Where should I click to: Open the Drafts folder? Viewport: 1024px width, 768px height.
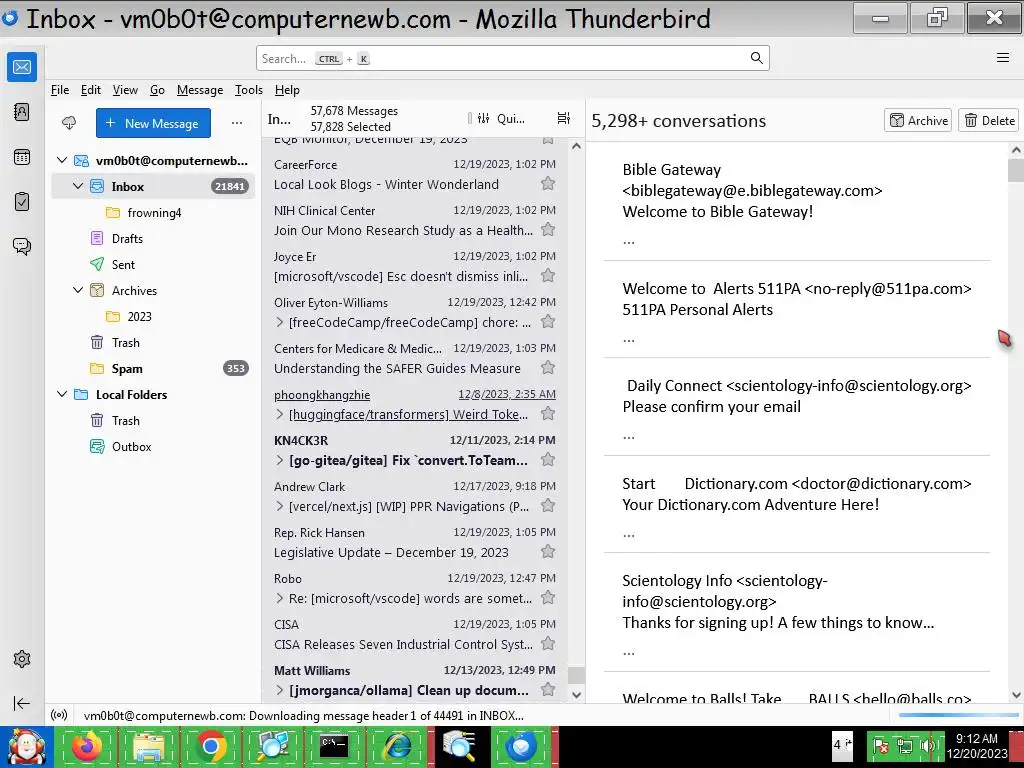153,238
